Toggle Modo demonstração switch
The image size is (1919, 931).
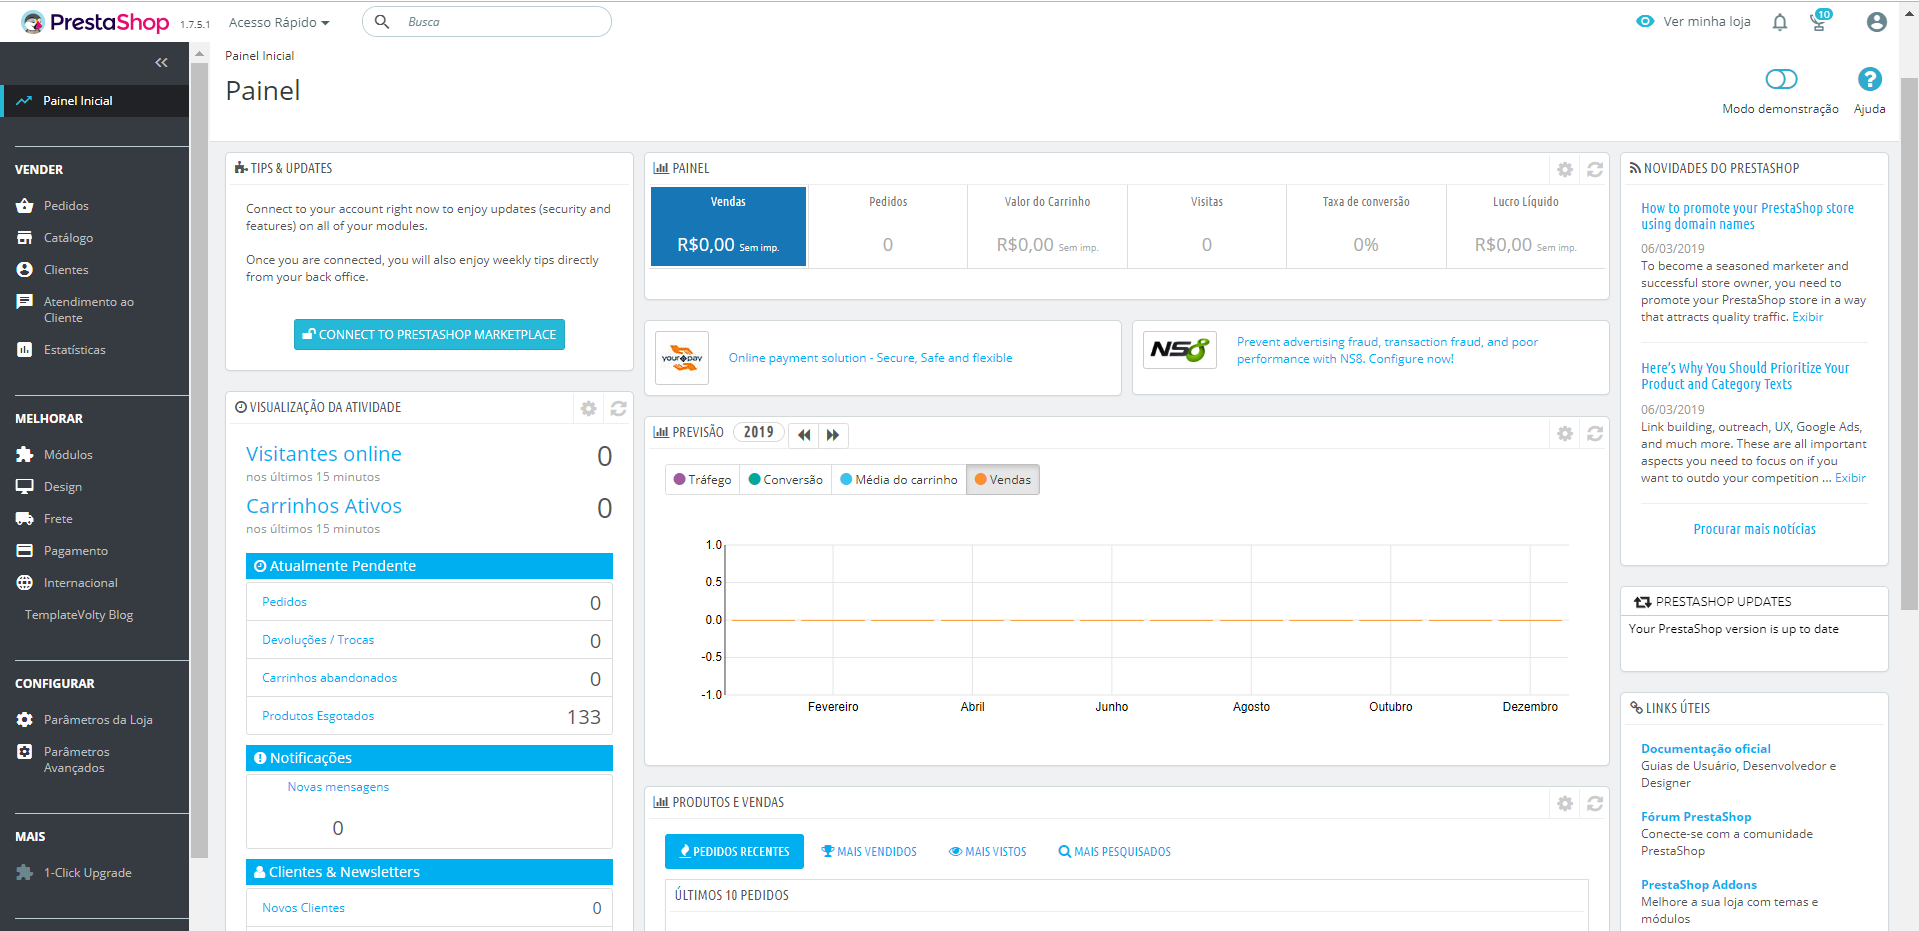(x=1781, y=79)
